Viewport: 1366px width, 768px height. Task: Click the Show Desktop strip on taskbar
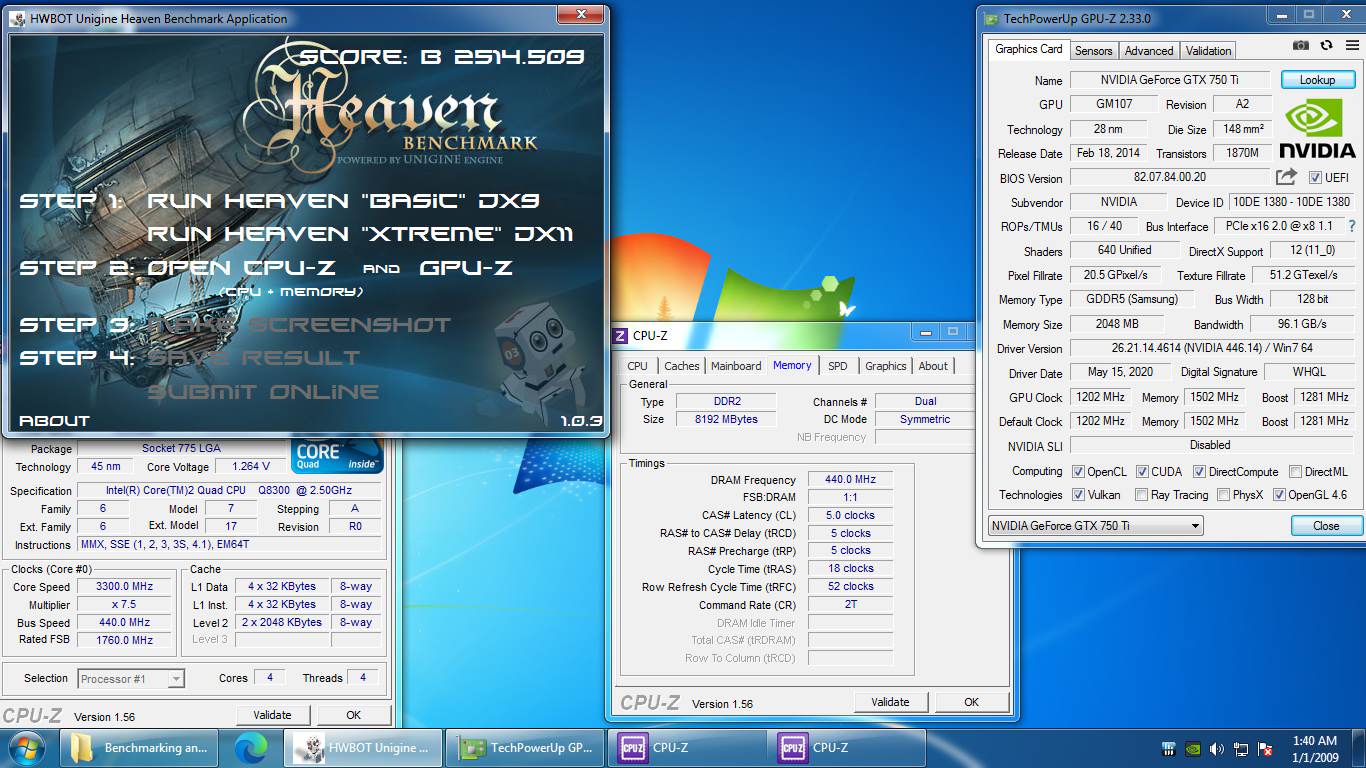1359,749
